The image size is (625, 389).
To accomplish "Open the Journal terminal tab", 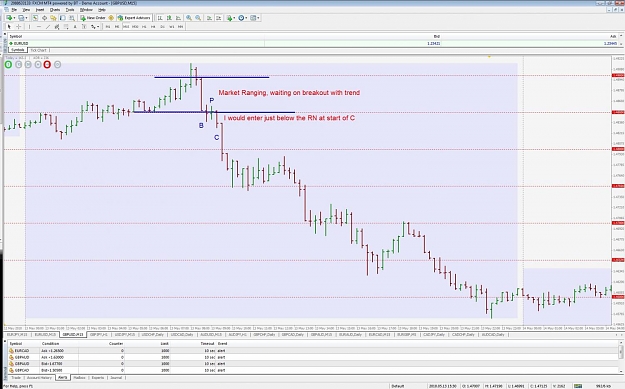I will point(116,377).
